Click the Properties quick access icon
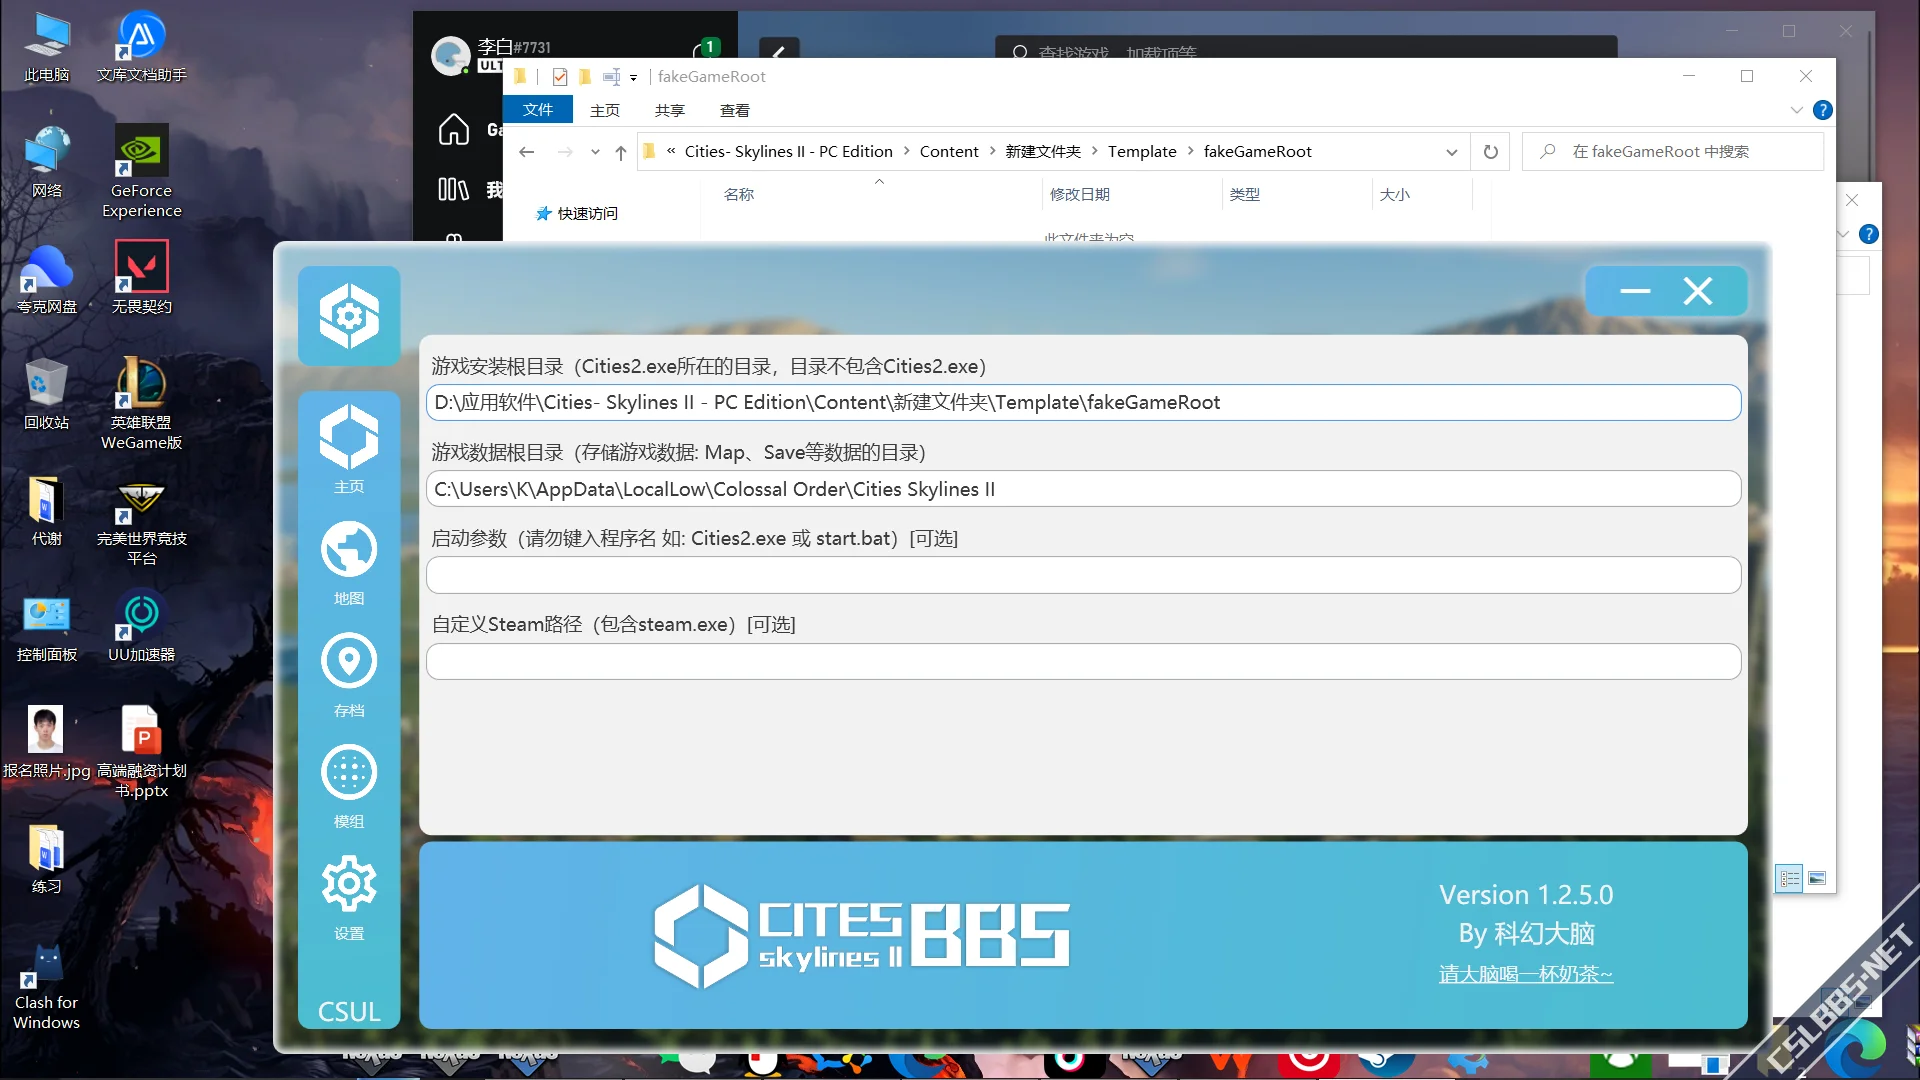Image resolution: width=1920 pixels, height=1080 pixels. pyautogui.click(x=560, y=77)
